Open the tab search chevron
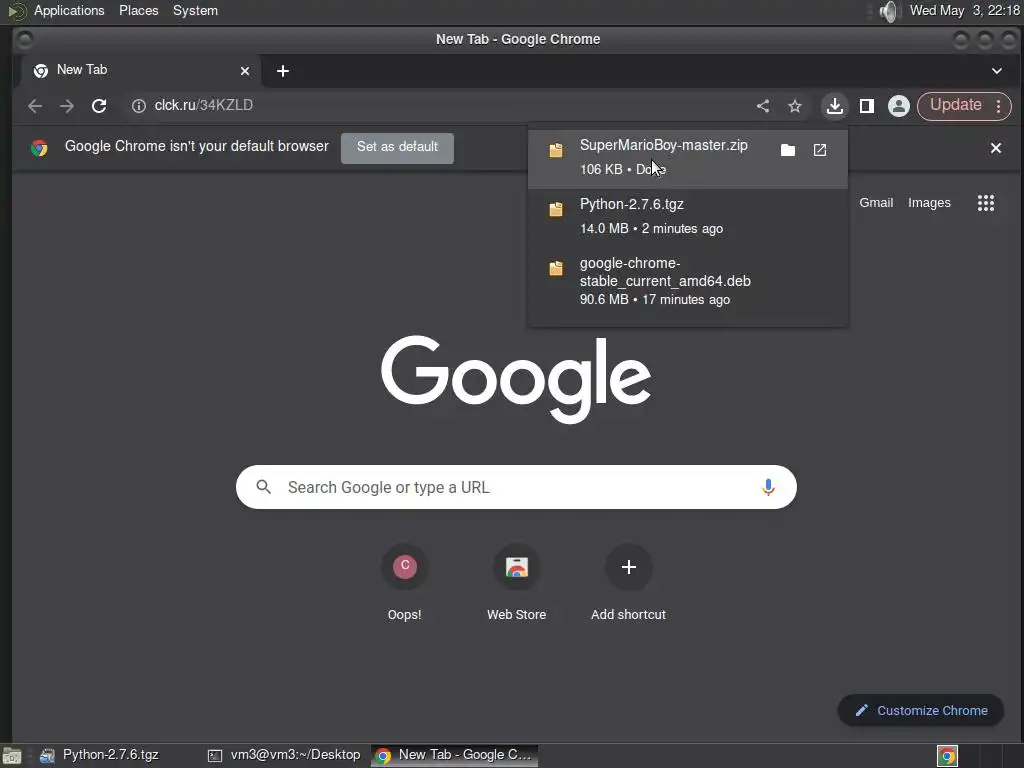Screen dimensions: 1024x768 point(997,71)
